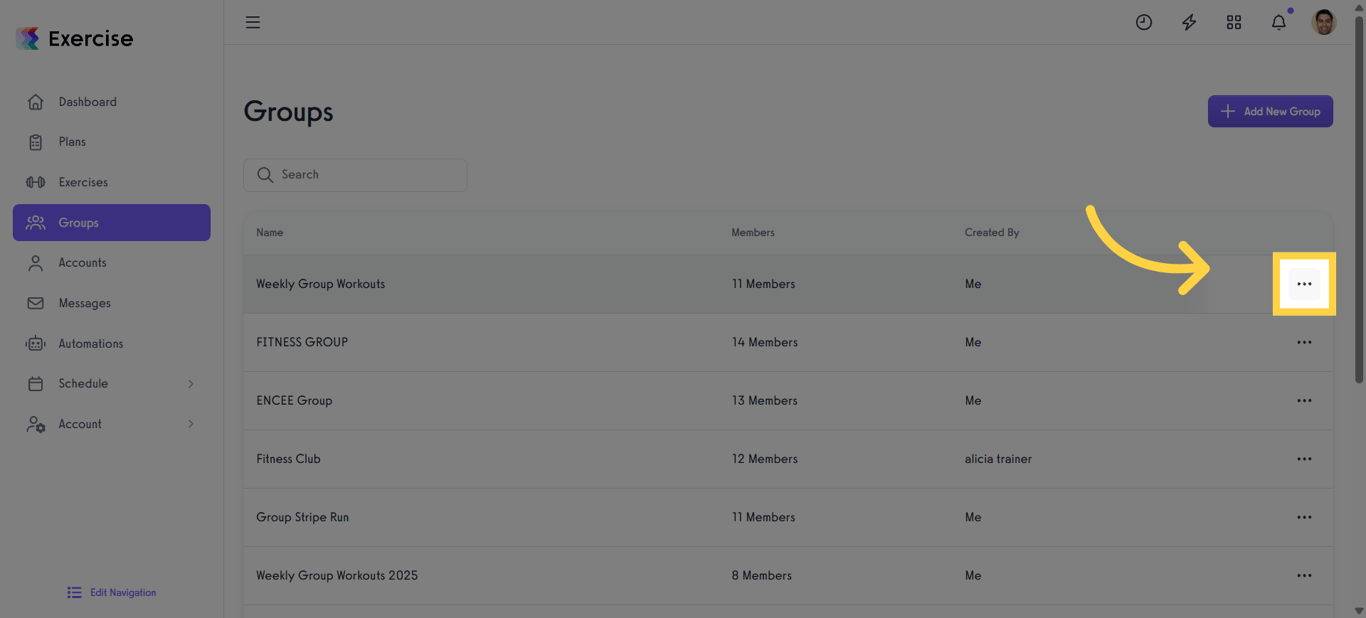Open the options menu for FITNESS GROUP
Viewport: 1366px width, 618px height.
(1304, 341)
